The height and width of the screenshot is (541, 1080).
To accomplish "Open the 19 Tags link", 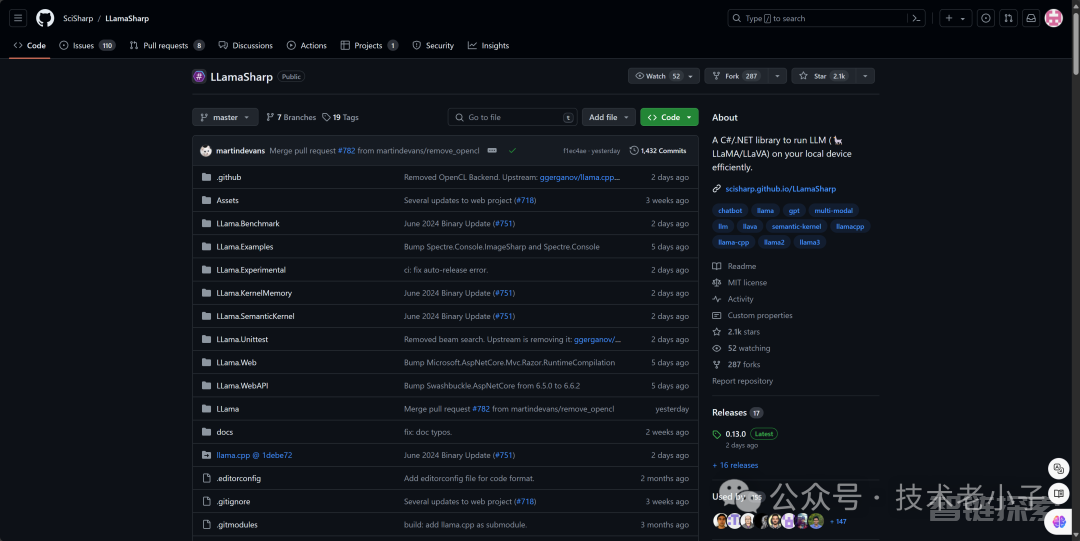I will tap(340, 117).
